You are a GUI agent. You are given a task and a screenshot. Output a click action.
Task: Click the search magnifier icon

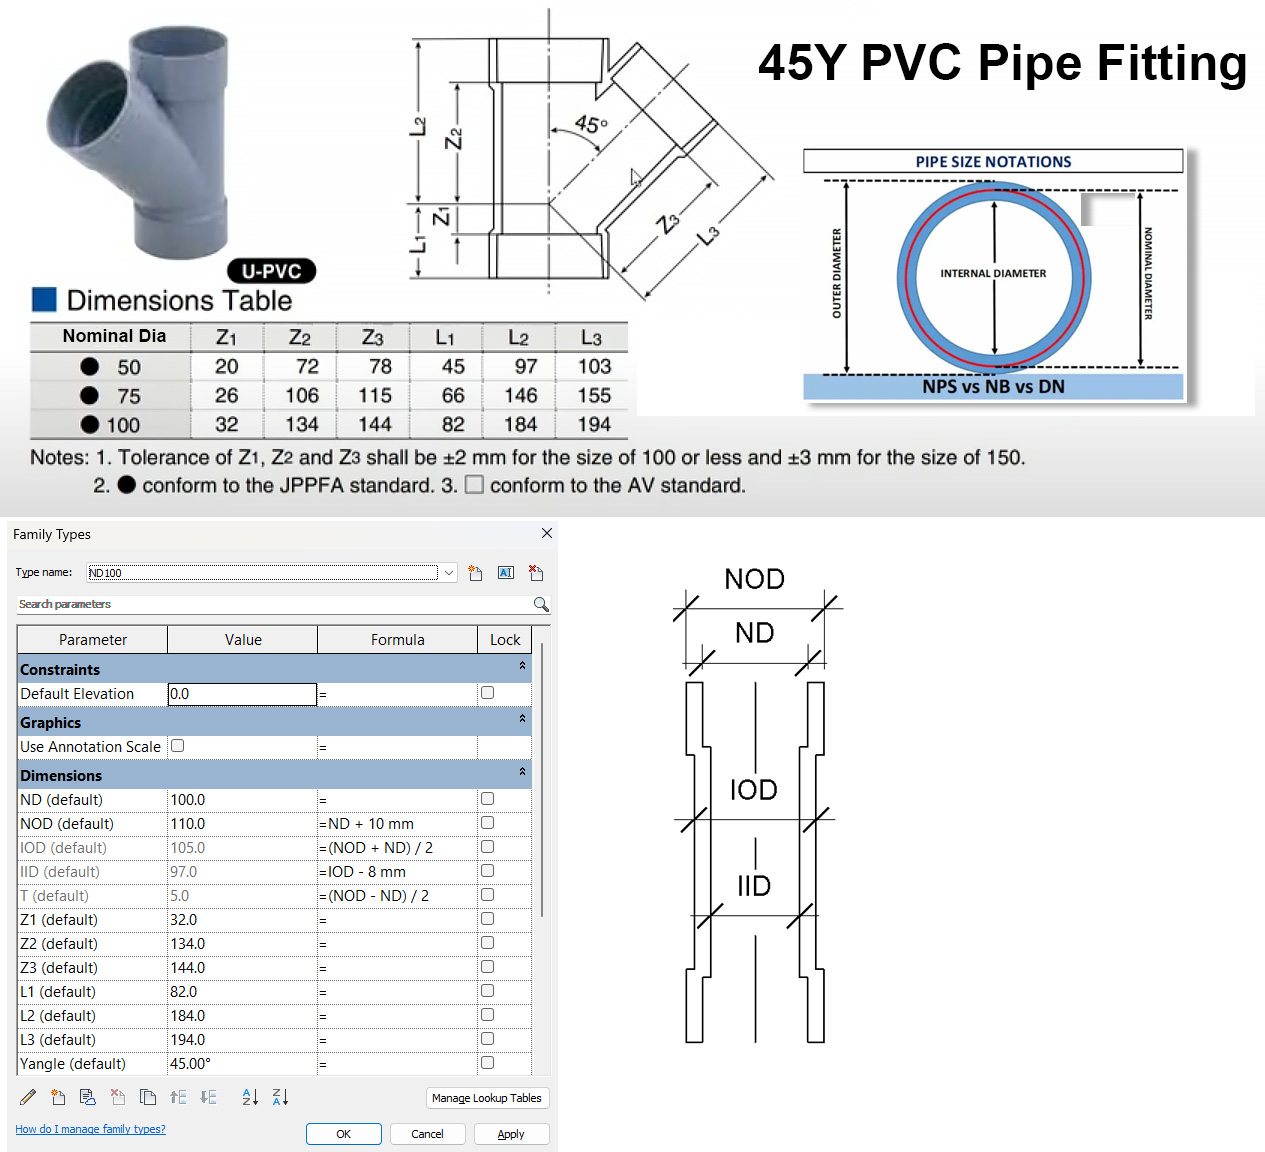[541, 604]
